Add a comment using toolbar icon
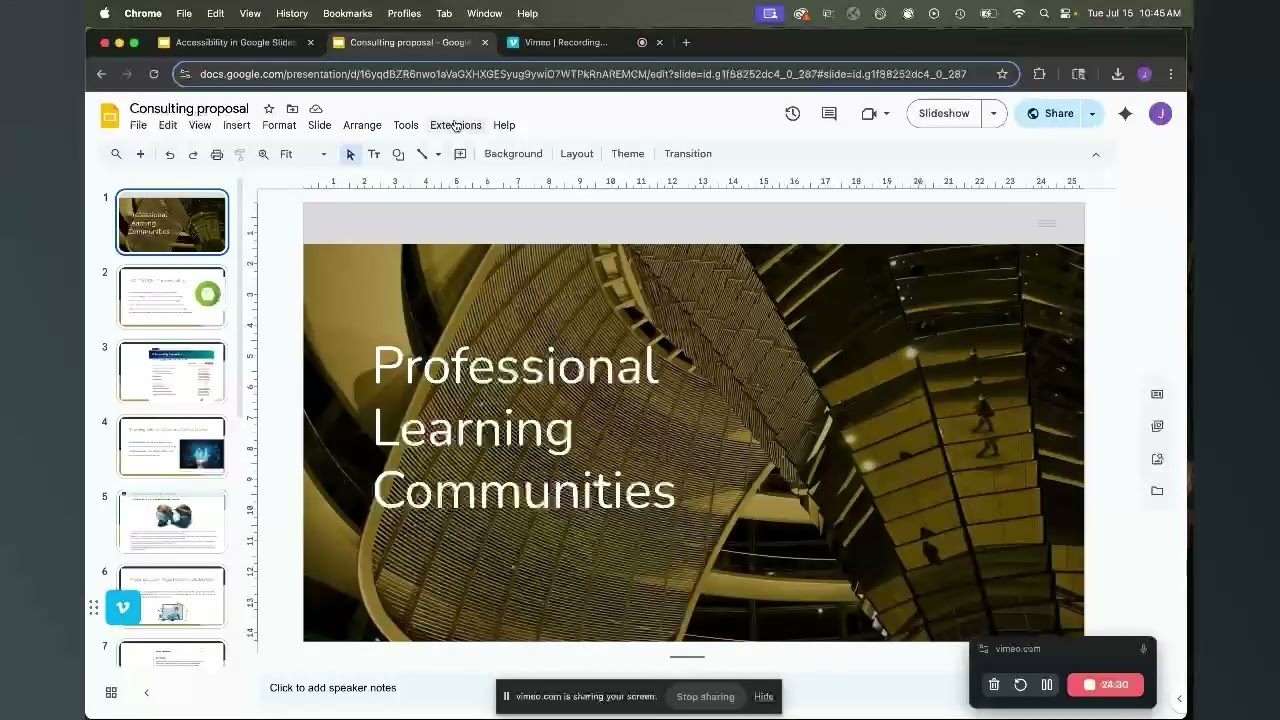 tap(460, 154)
